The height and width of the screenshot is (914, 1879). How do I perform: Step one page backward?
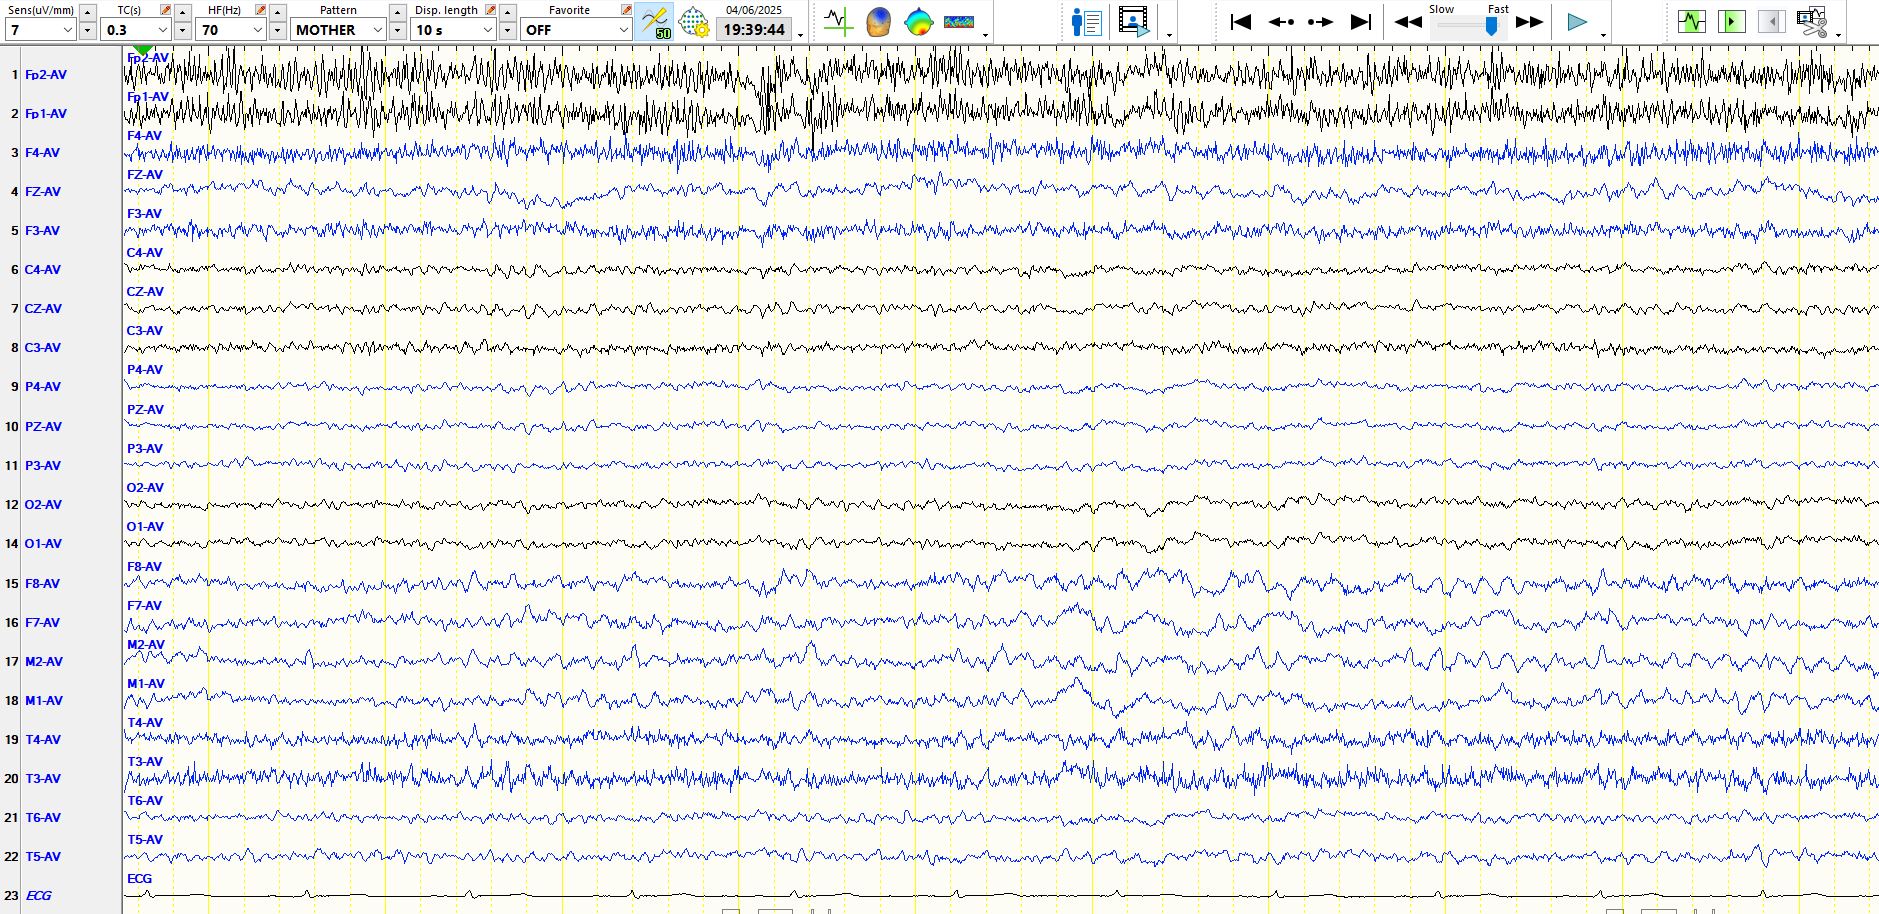tap(1281, 21)
